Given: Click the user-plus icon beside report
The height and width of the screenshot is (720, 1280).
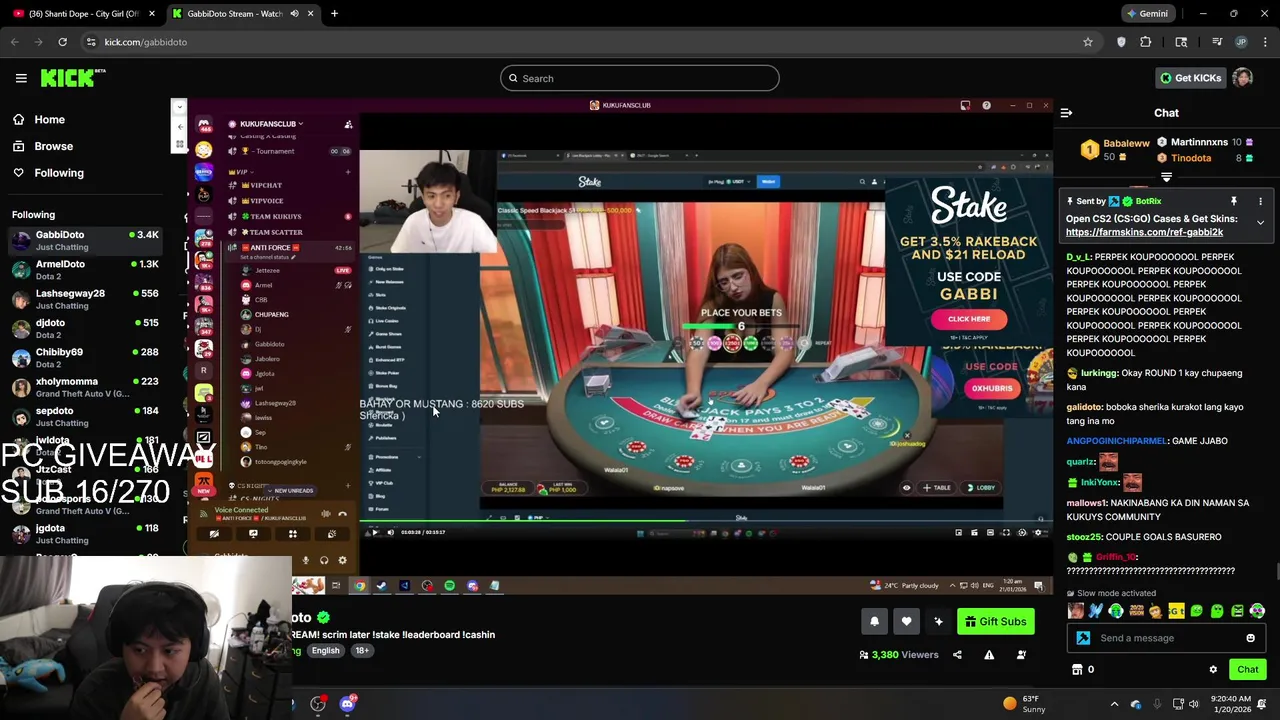Looking at the screenshot, I should pyautogui.click(x=1021, y=655).
